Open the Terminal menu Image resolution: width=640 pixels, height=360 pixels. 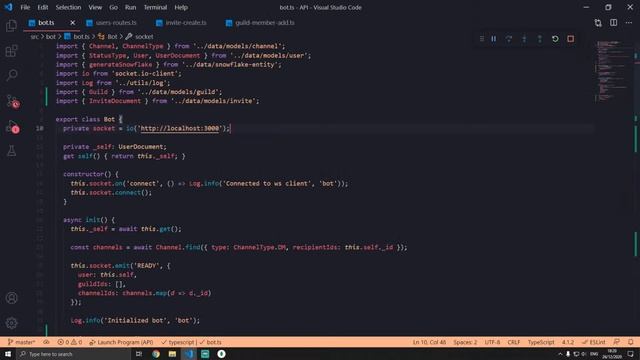(x=155, y=7)
